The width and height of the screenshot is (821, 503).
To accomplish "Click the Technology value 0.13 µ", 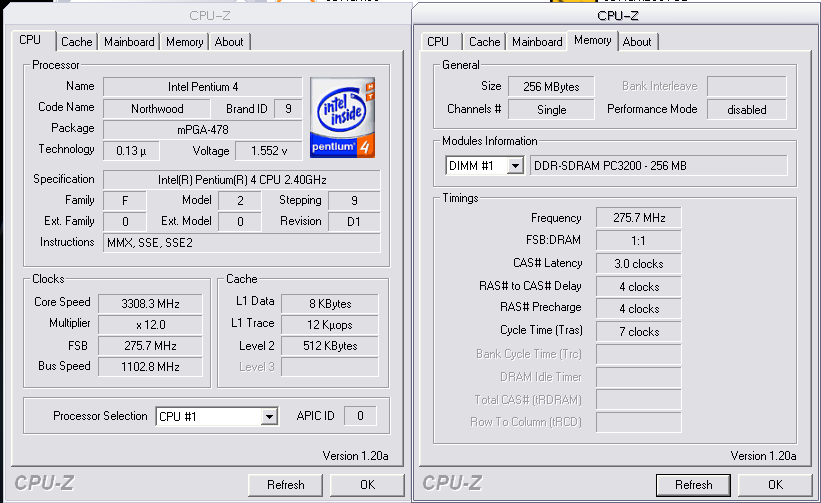I will tap(131, 151).
